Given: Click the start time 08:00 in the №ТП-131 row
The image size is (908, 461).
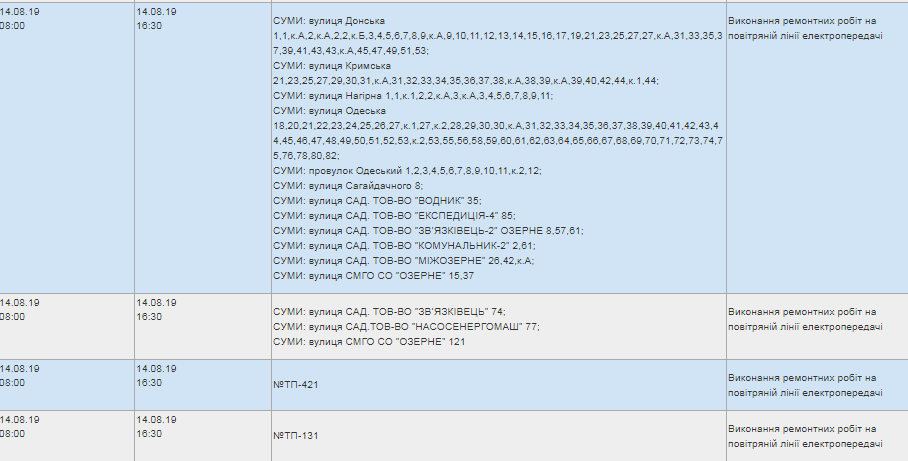Looking at the screenshot, I should (x=12, y=434).
